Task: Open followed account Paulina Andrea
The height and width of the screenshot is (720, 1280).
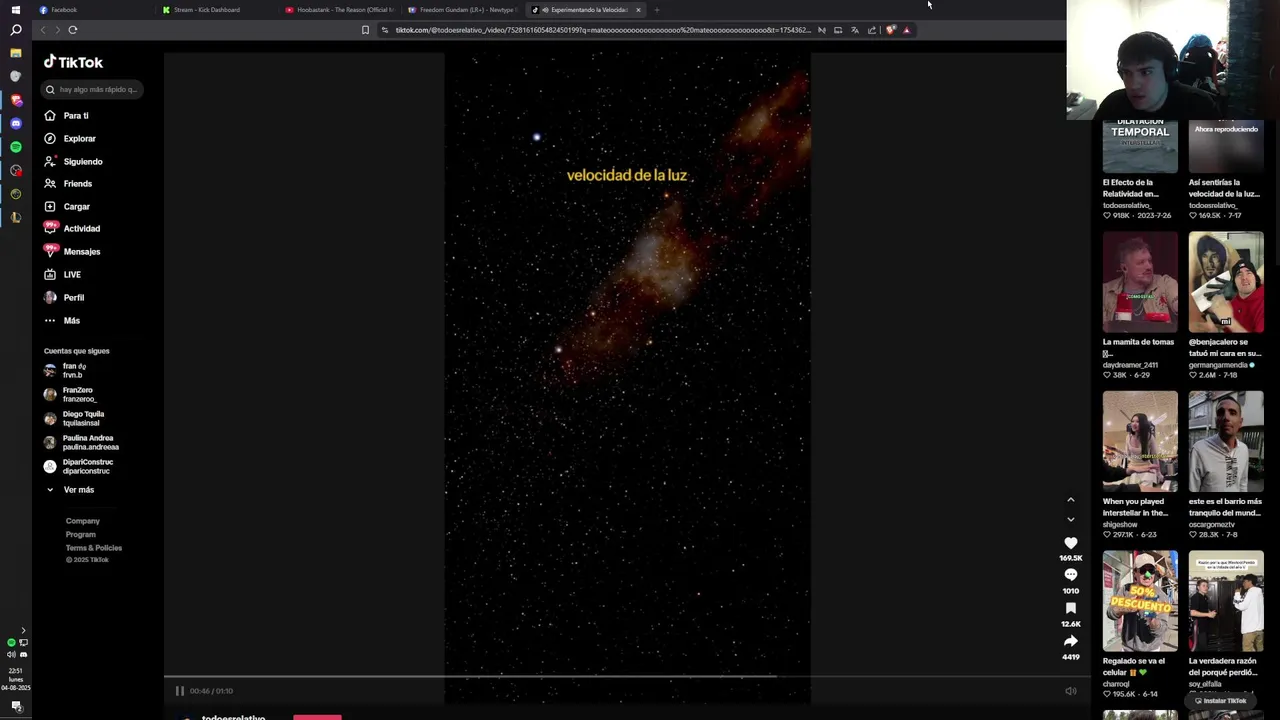Action: click(81, 443)
